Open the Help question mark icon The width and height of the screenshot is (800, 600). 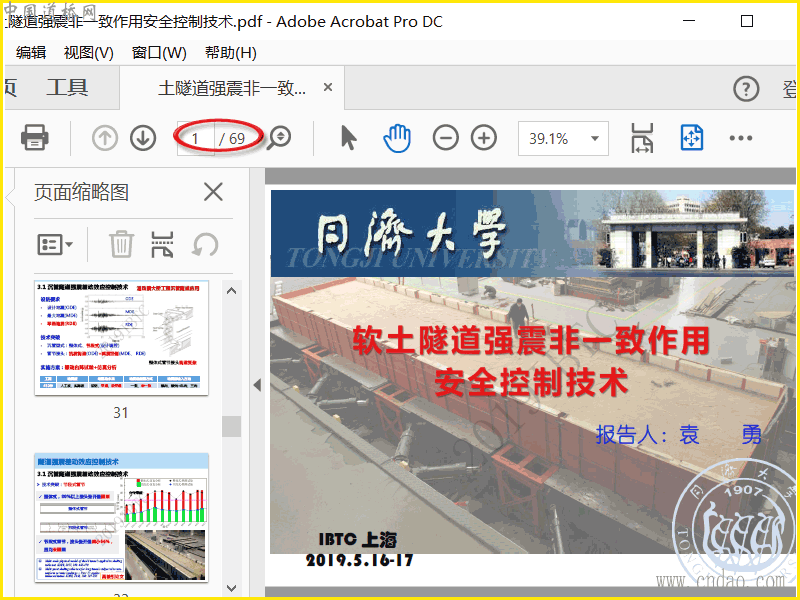tap(746, 89)
